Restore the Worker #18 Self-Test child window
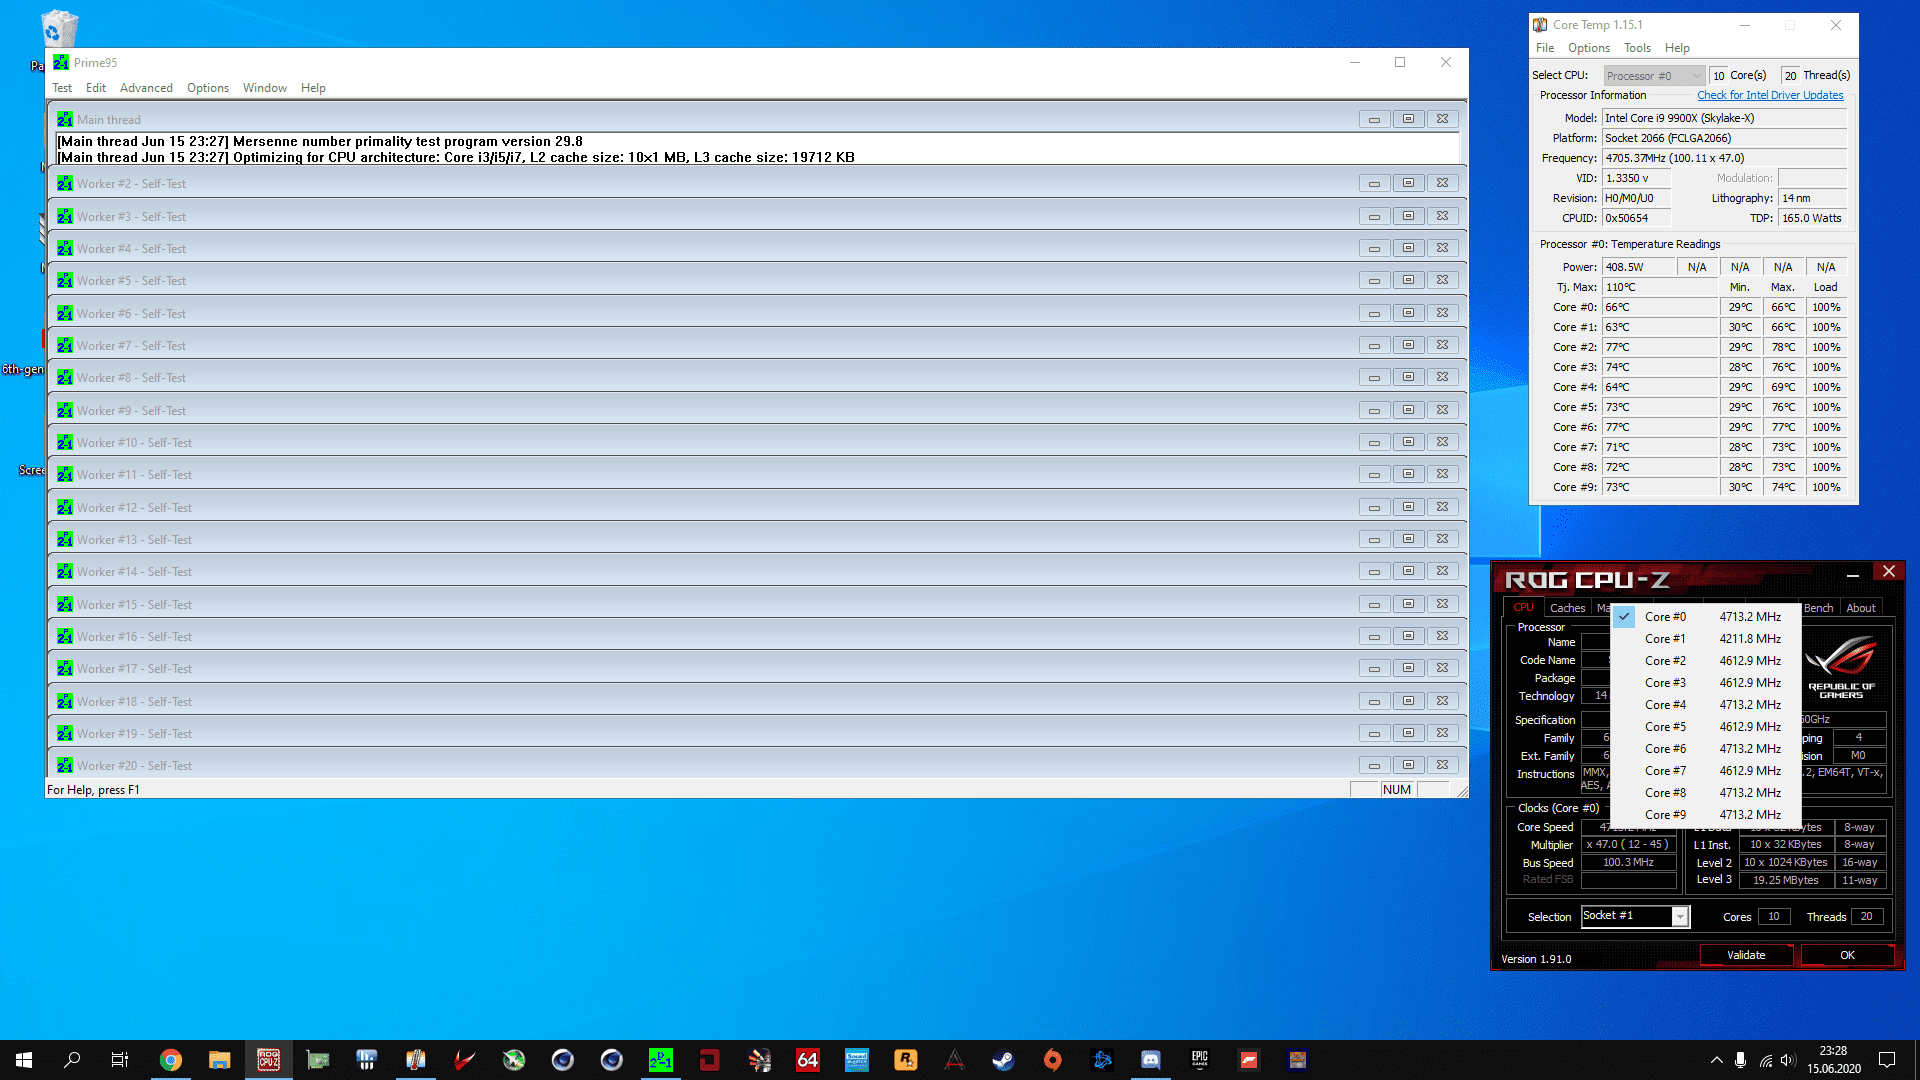 (x=1408, y=701)
